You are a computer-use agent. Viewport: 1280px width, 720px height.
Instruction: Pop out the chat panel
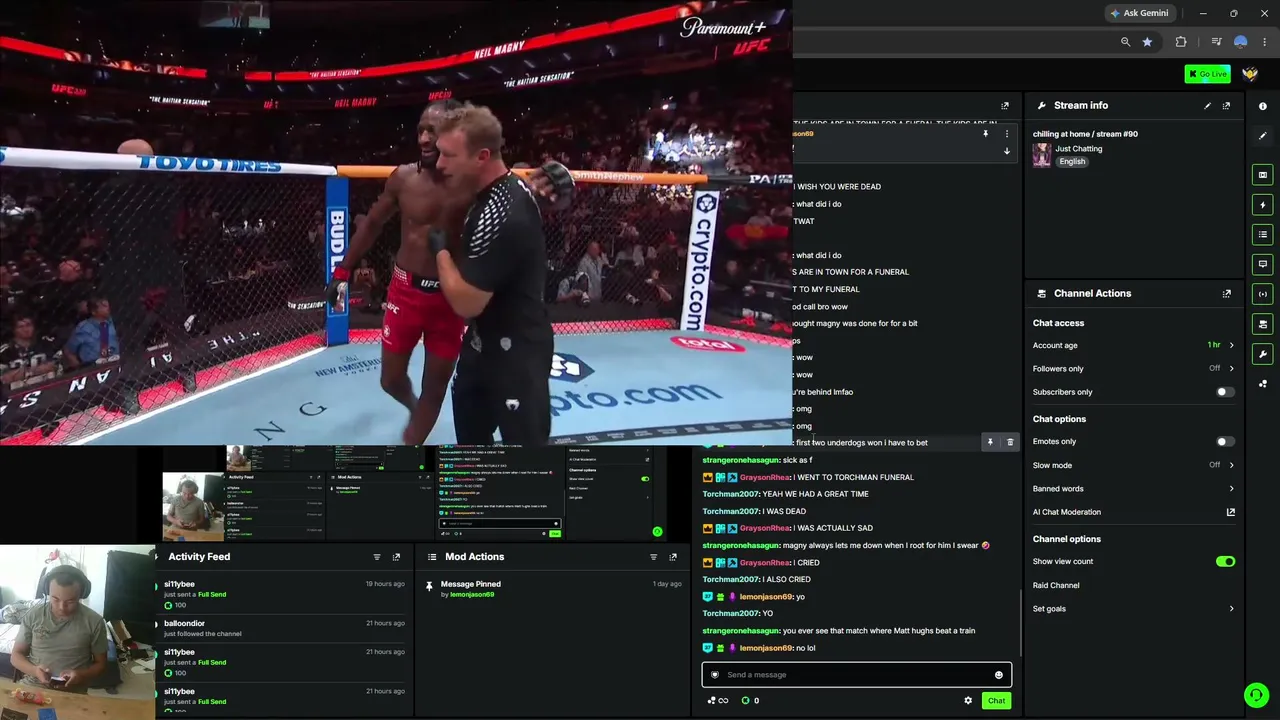(x=1005, y=106)
